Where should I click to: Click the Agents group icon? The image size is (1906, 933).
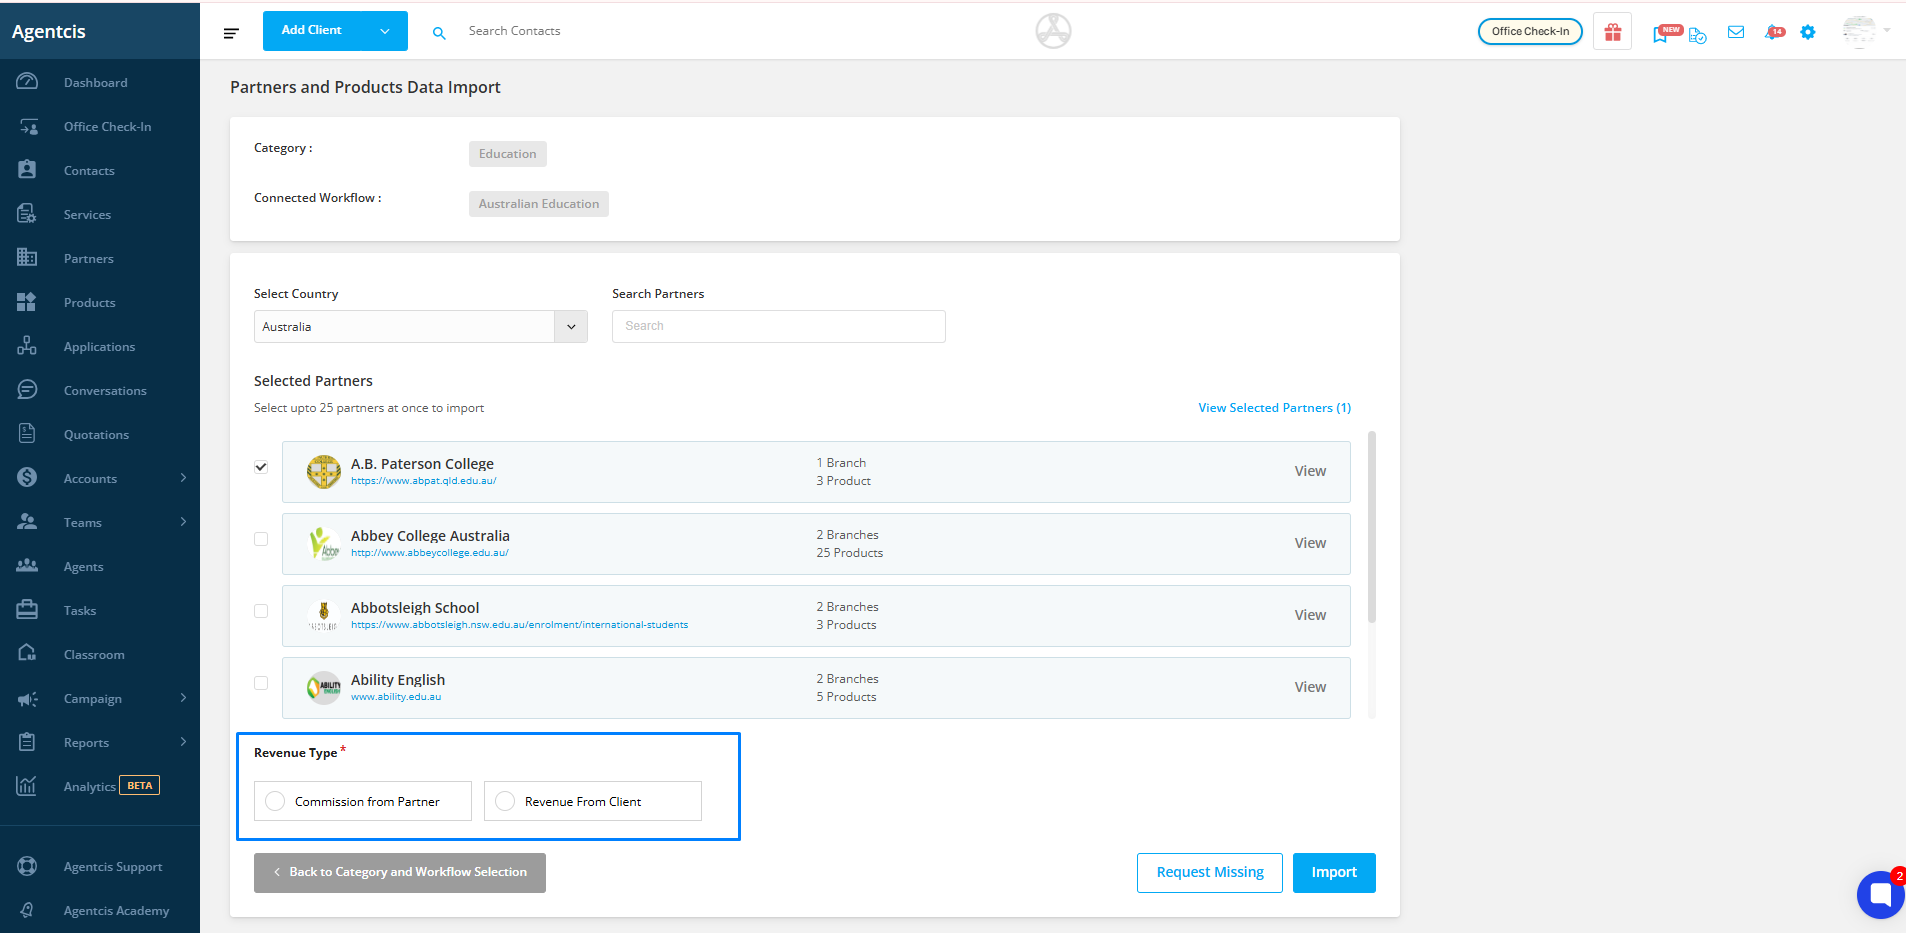tap(27, 566)
